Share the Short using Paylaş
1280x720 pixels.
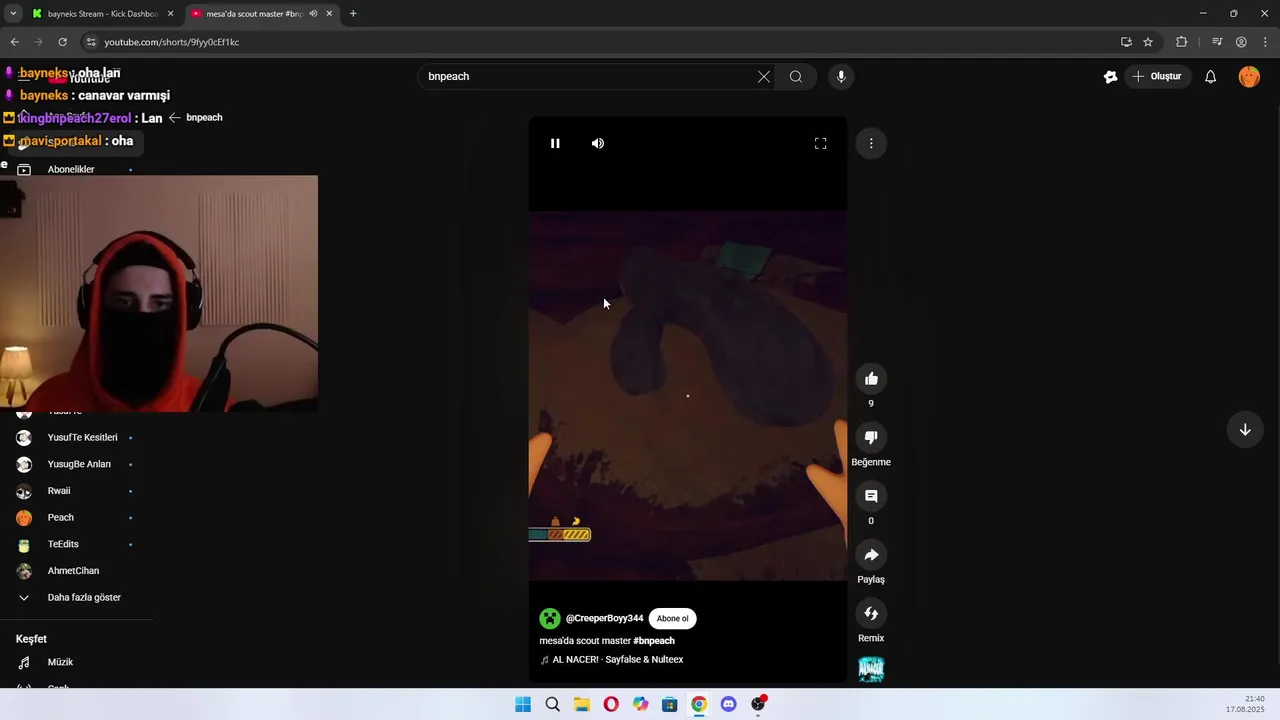point(871,555)
